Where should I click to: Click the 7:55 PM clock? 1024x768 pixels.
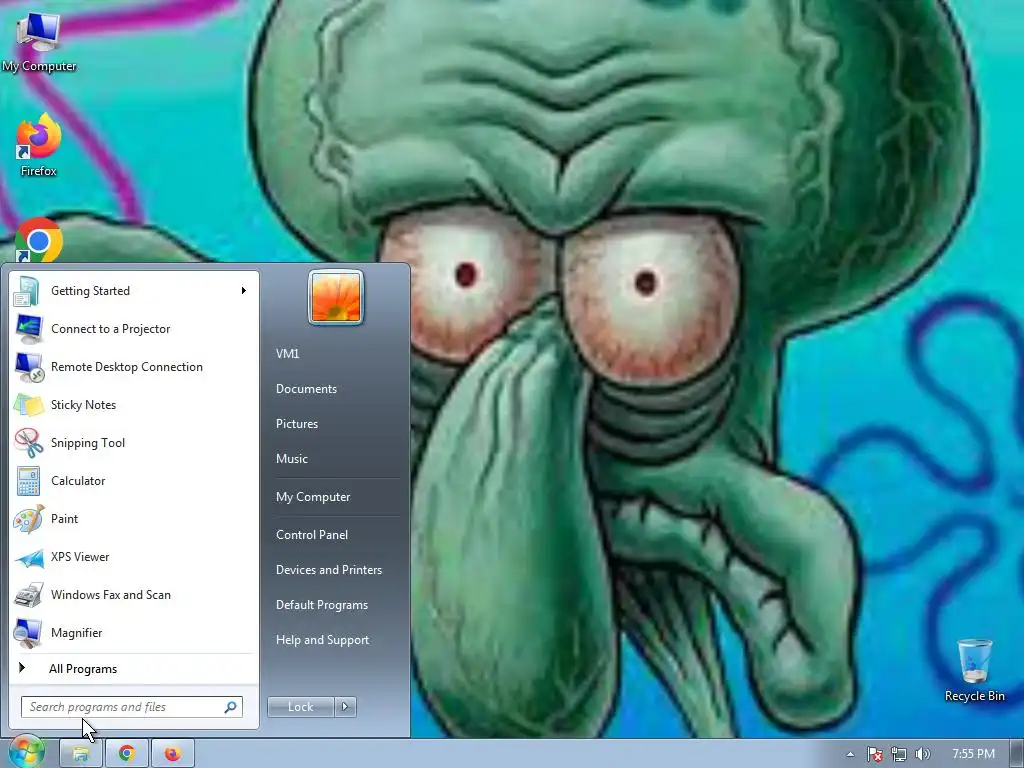pyautogui.click(x=973, y=754)
